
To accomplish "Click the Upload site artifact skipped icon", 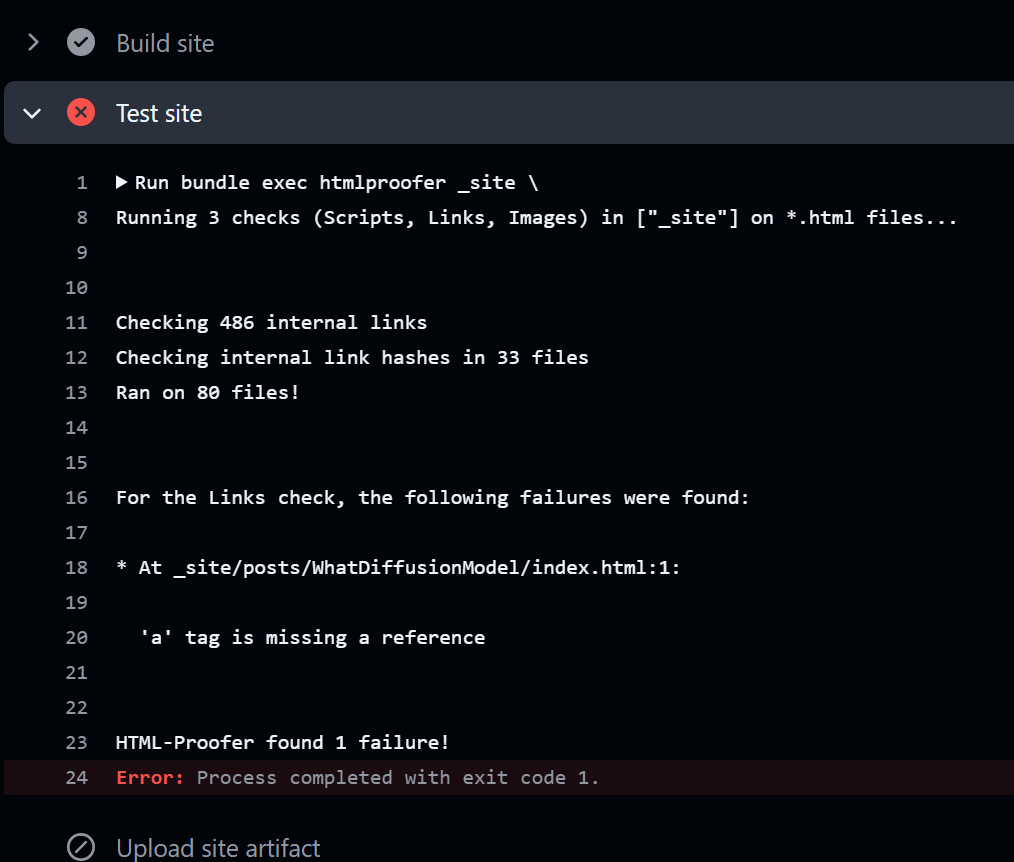I will pos(81,847).
